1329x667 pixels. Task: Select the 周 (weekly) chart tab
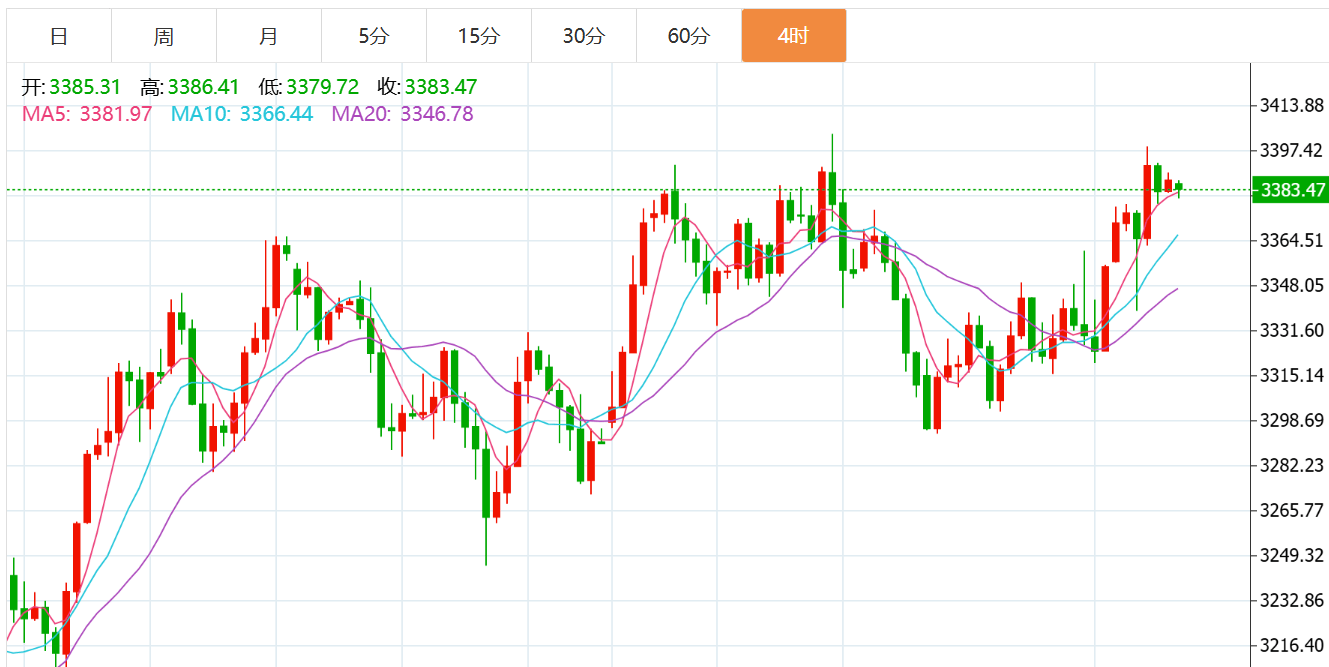coord(164,37)
